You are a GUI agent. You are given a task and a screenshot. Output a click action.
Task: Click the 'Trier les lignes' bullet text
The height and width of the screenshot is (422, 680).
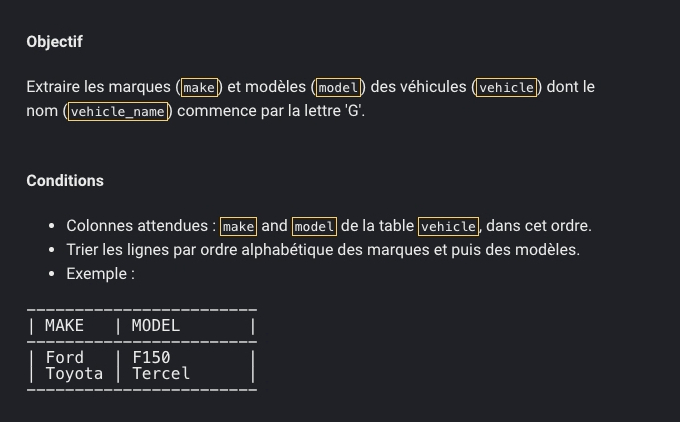pos(323,250)
